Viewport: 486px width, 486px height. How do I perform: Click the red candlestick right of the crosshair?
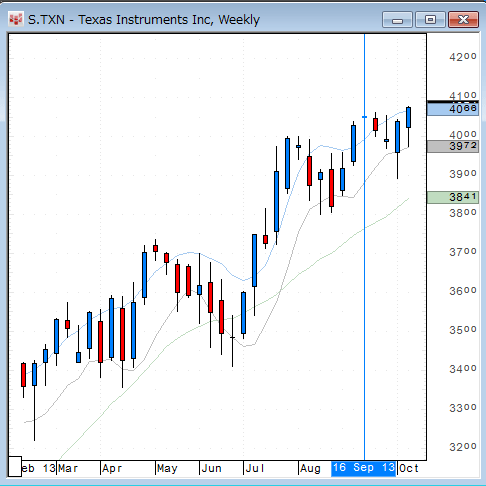375,124
